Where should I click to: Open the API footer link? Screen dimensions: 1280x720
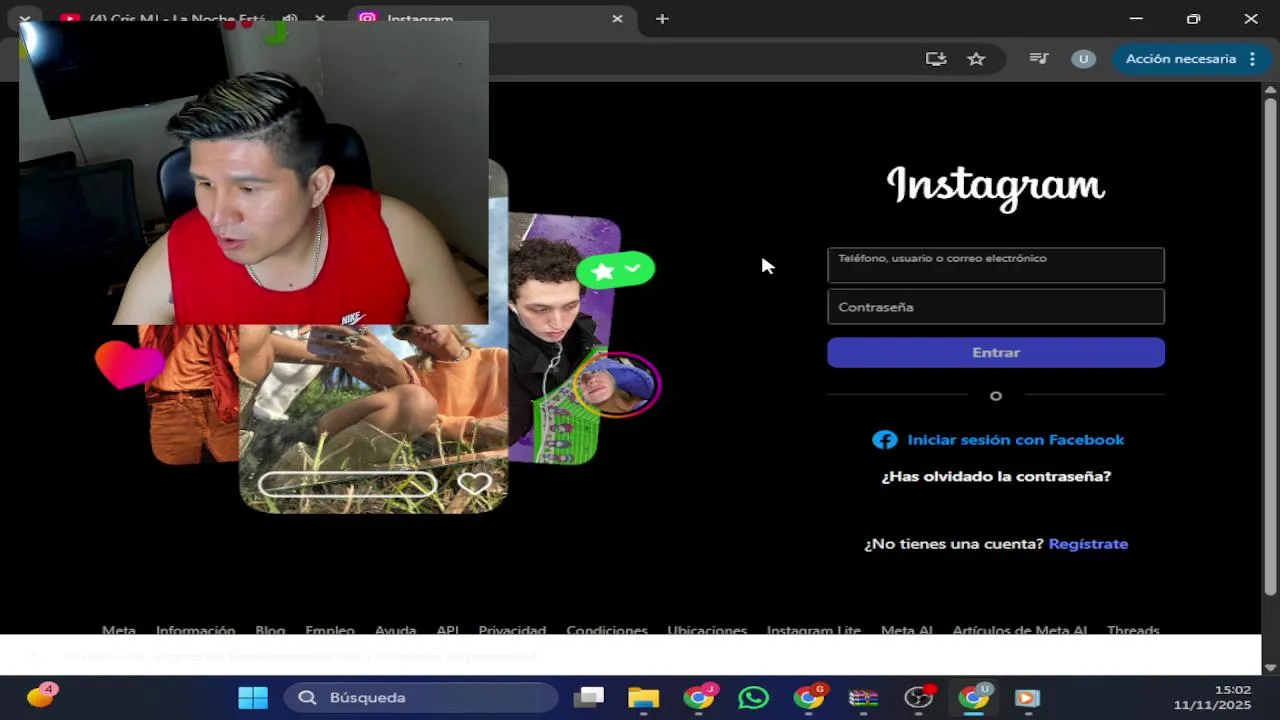pos(447,630)
